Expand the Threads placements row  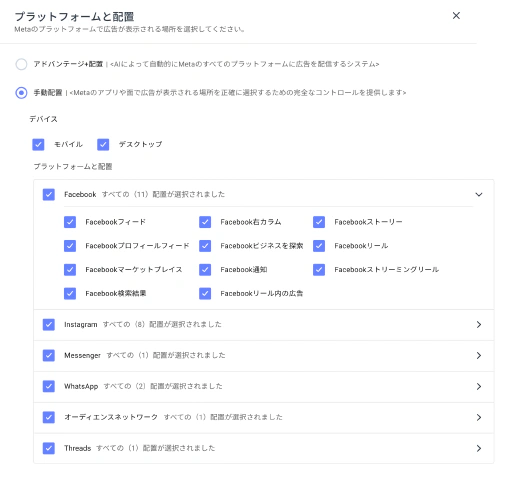point(479,448)
